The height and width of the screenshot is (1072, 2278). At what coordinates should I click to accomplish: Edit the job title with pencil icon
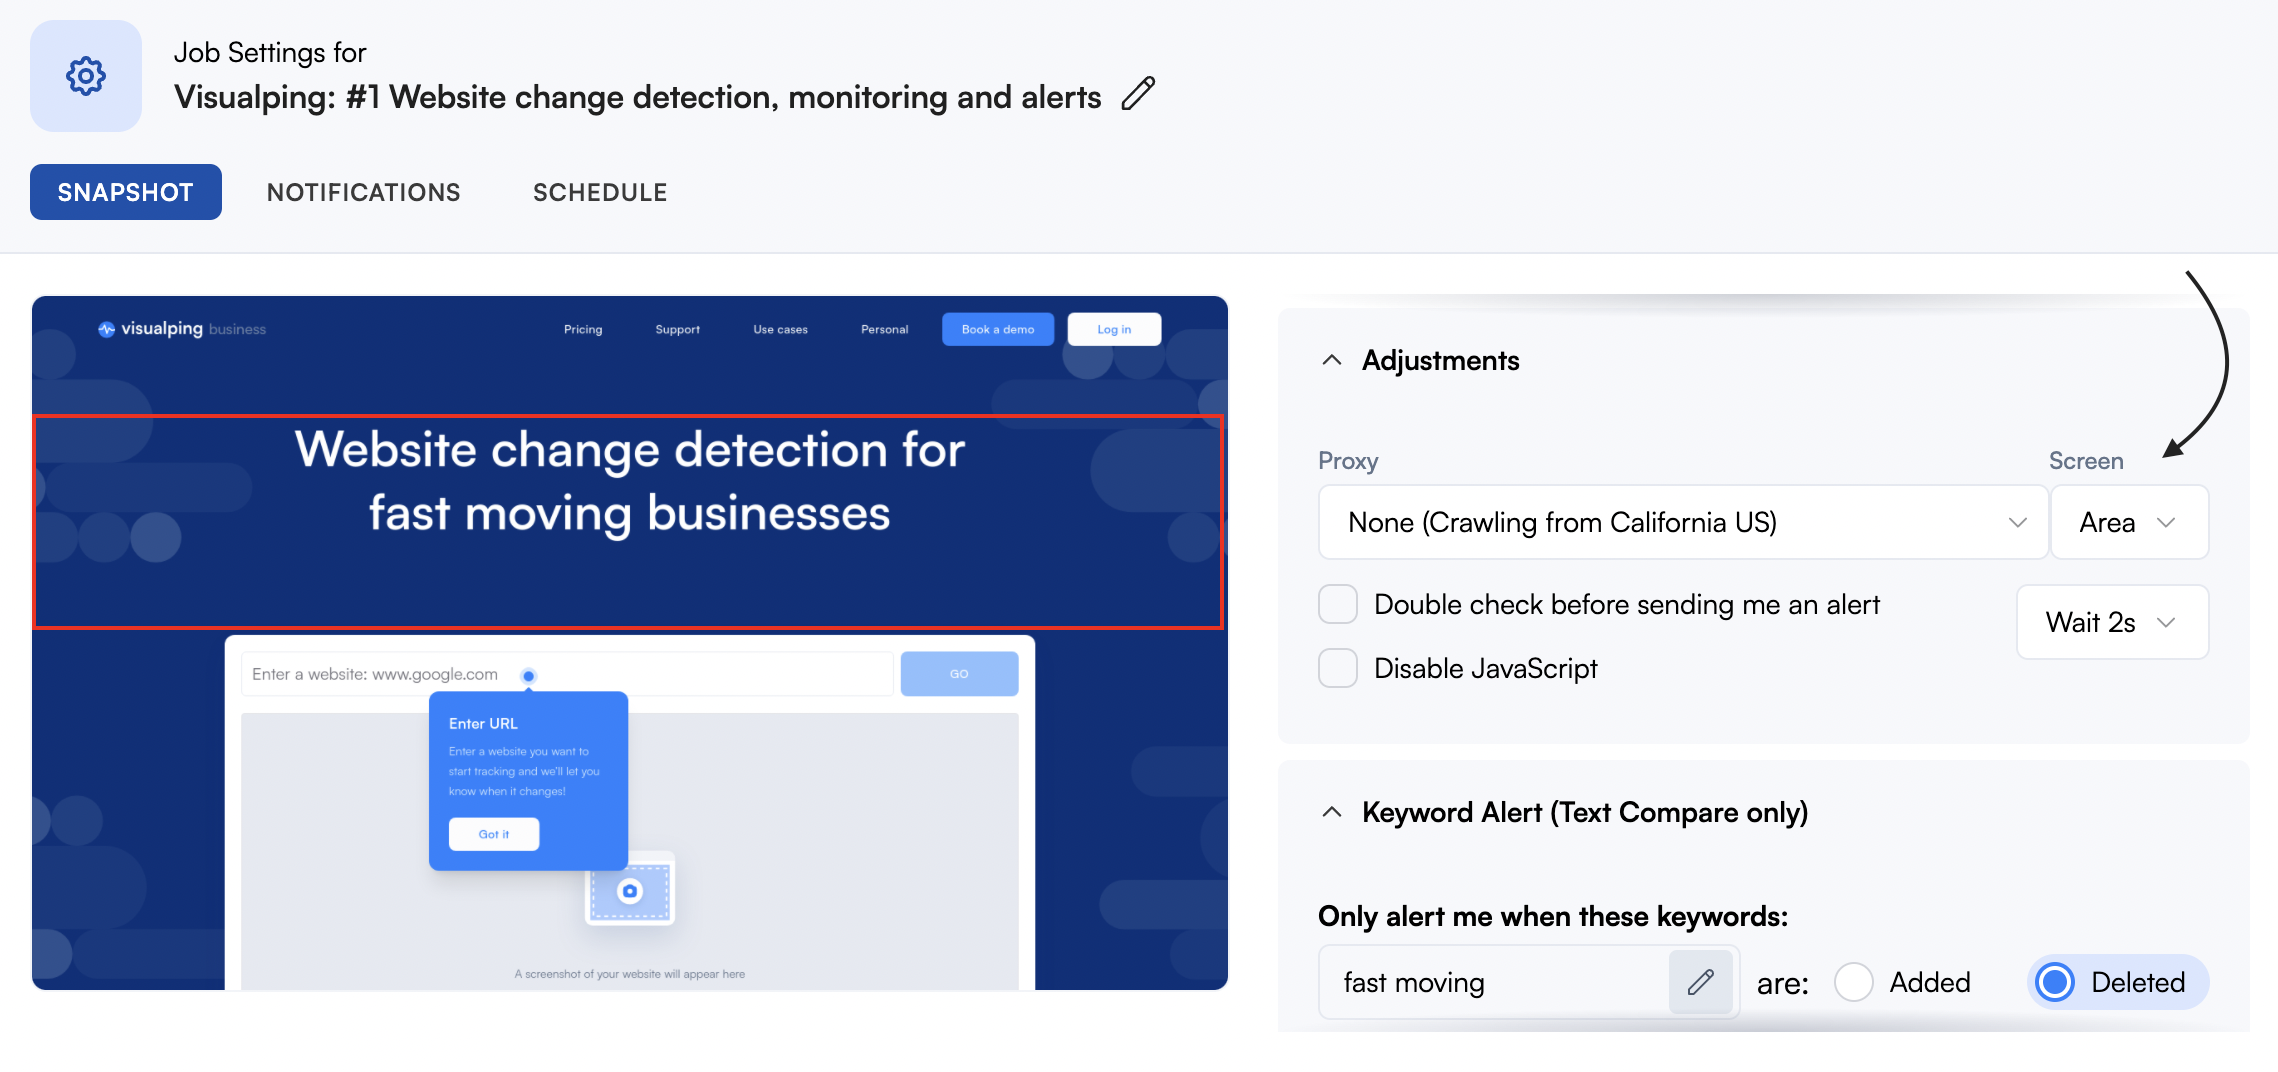tap(1138, 94)
